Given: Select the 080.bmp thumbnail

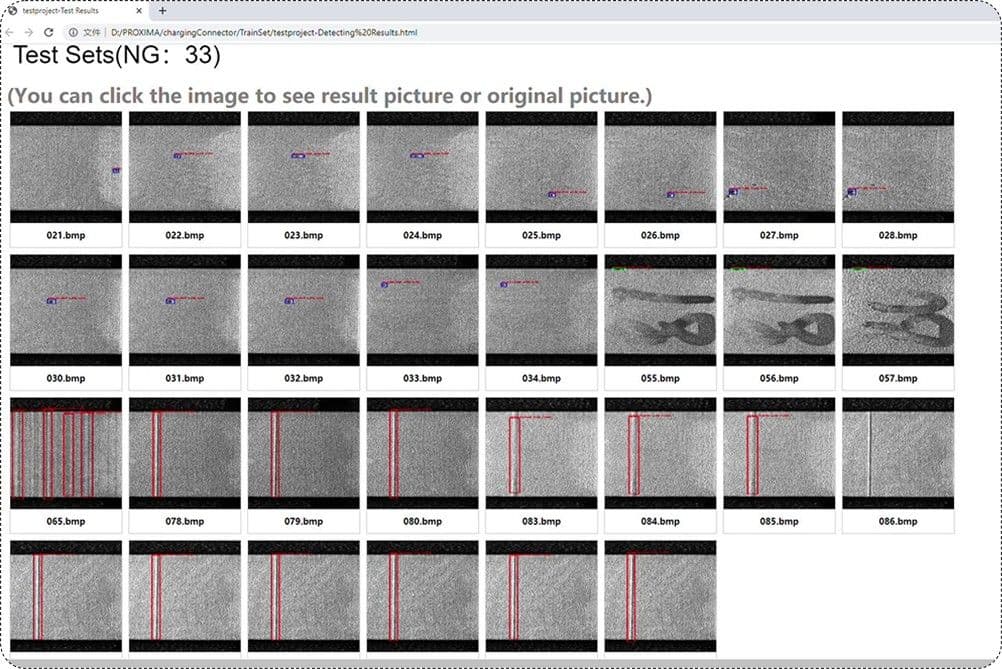Looking at the screenshot, I should [422, 453].
